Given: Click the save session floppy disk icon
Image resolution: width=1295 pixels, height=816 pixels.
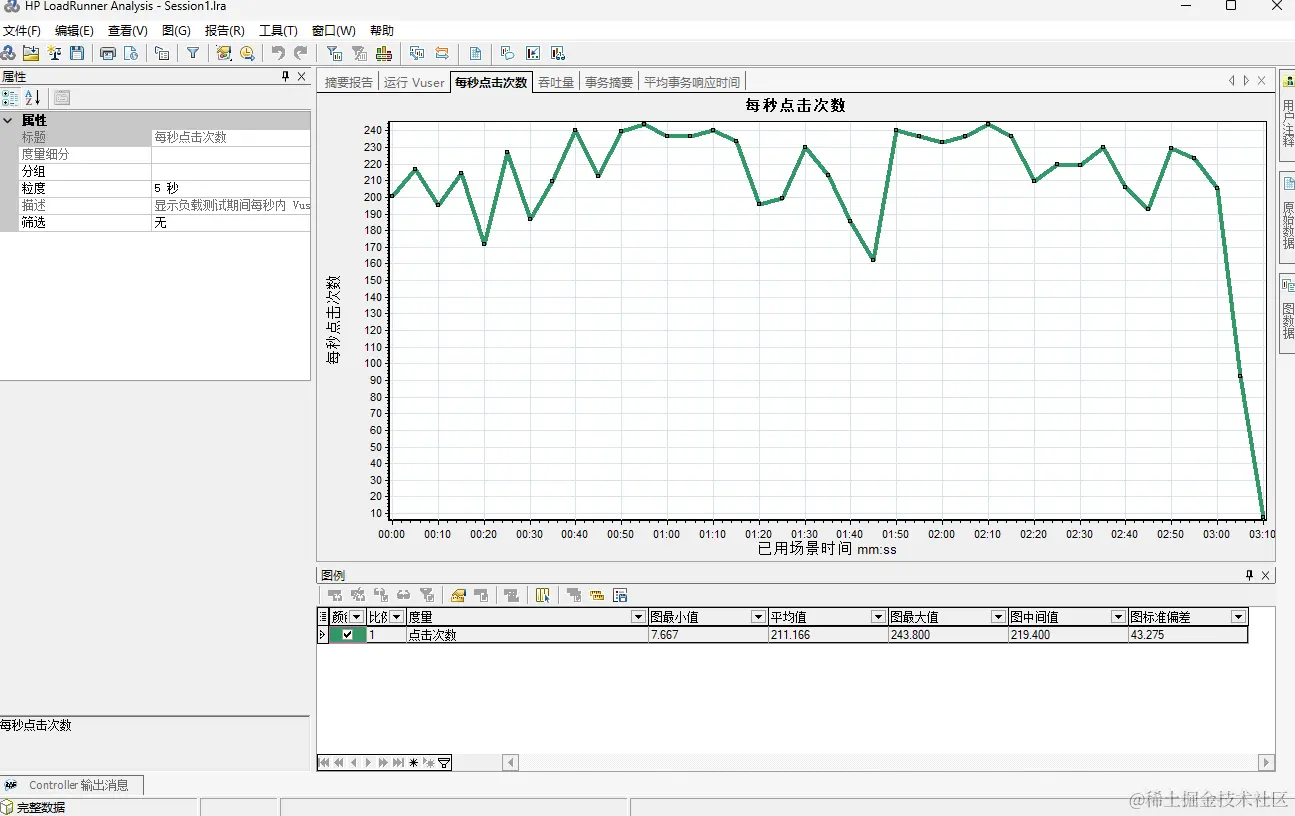Looking at the screenshot, I should (77, 53).
